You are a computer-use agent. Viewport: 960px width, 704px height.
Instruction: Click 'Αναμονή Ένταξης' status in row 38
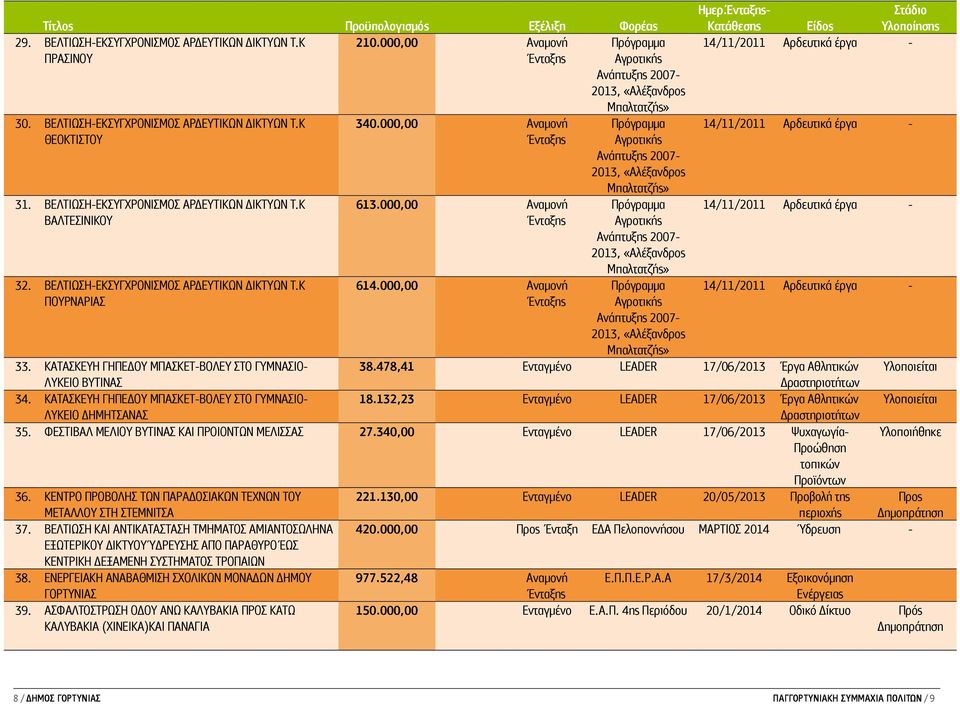[547, 586]
